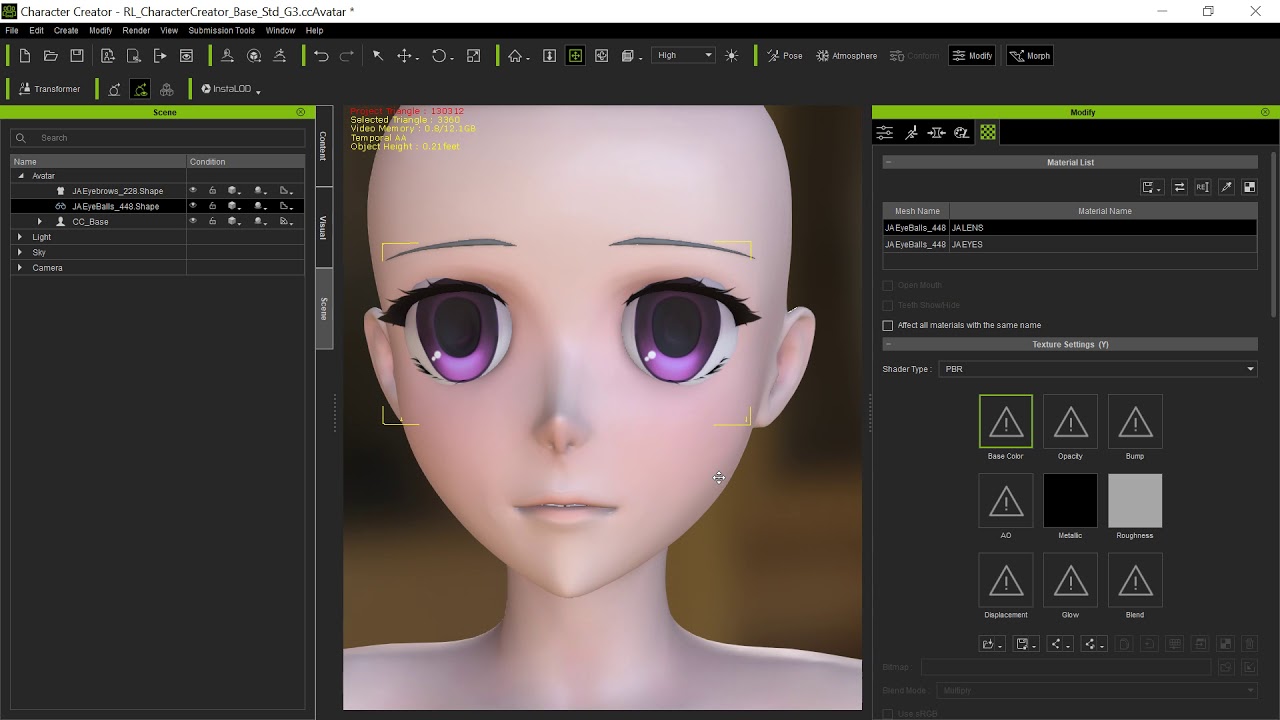Click the Atmosphere button
Screen dimensions: 1280x720
[x=847, y=56]
